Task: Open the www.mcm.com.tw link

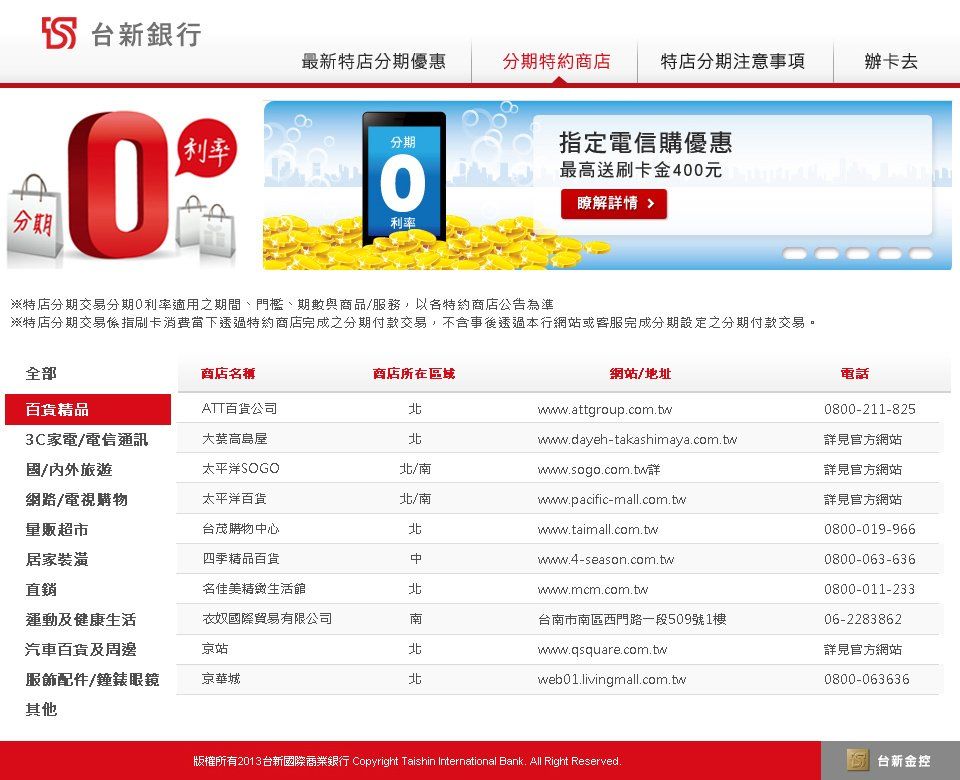Action: pos(593,590)
